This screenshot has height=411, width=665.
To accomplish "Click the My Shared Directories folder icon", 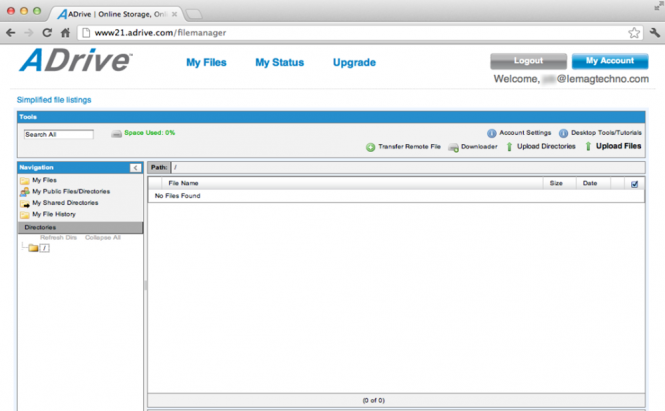I will (25, 204).
